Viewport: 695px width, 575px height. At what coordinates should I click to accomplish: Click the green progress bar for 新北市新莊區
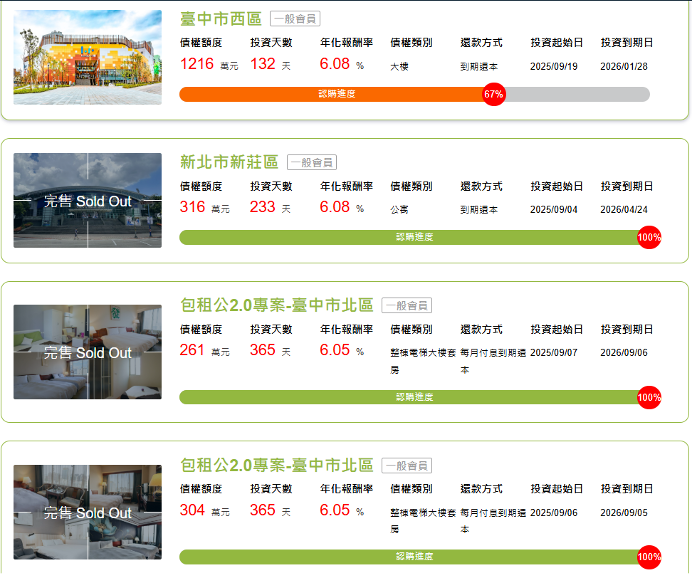click(400, 237)
